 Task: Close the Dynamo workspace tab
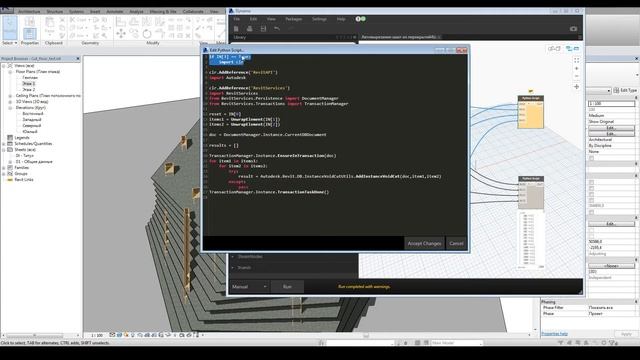click(x=439, y=37)
